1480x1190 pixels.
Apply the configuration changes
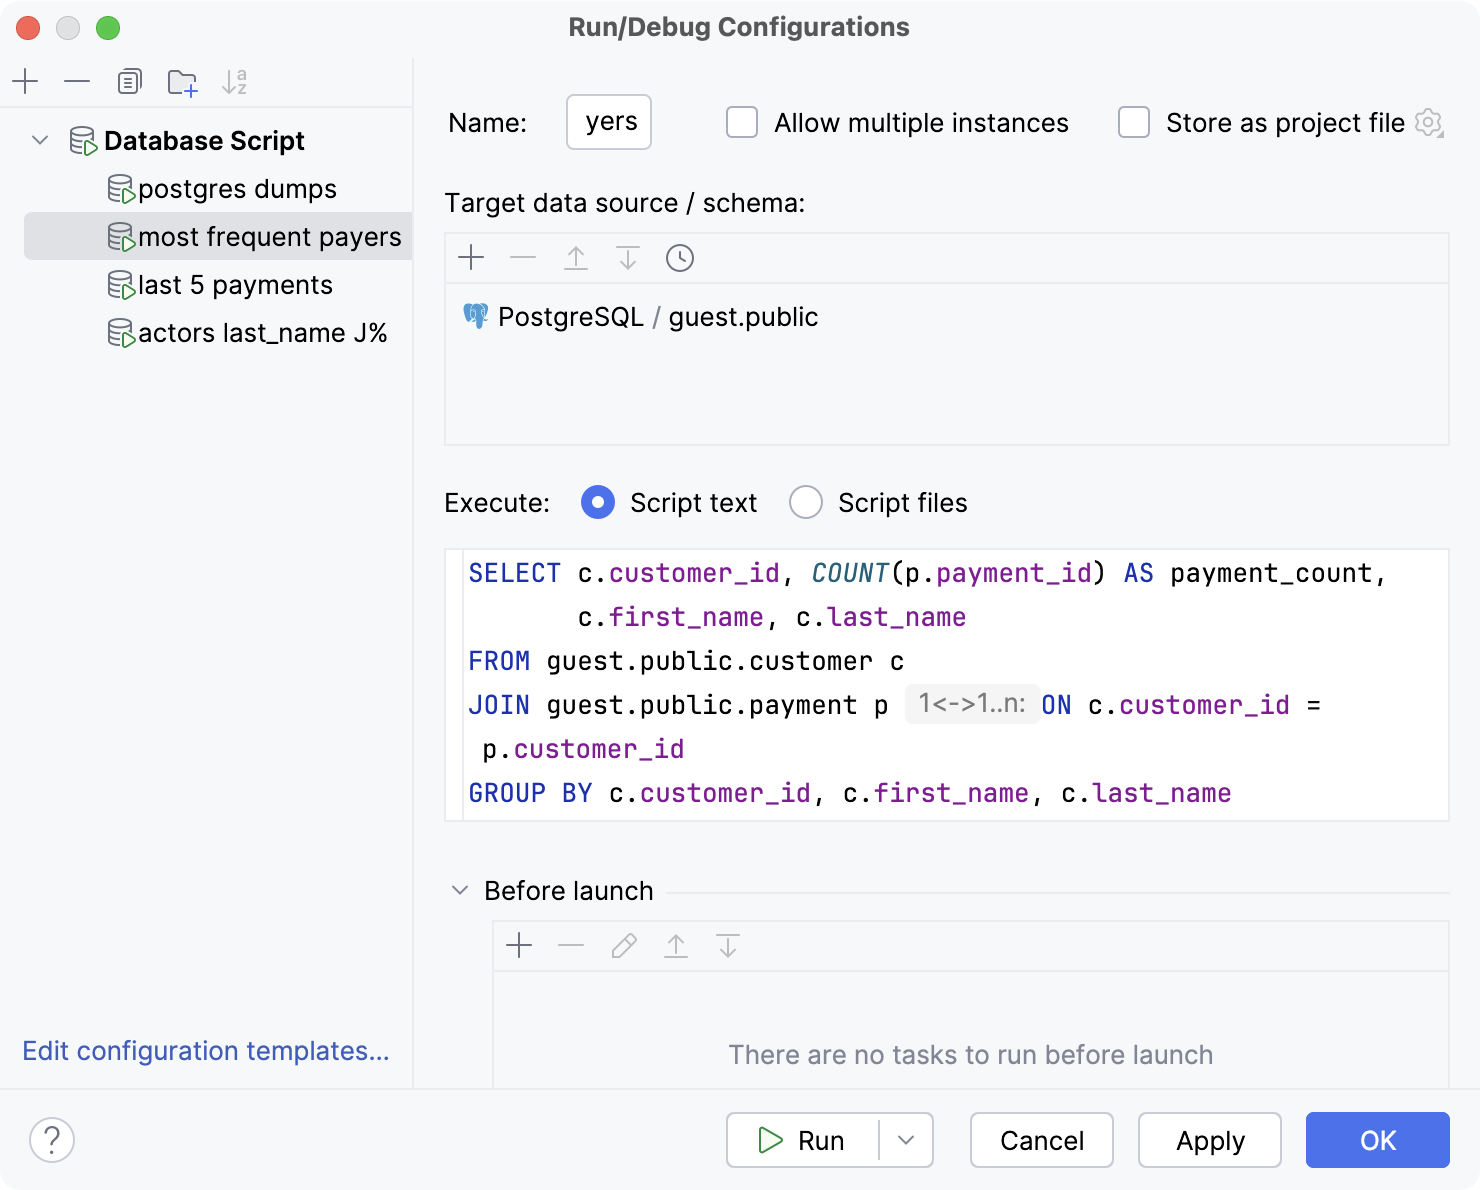click(1209, 1140)
